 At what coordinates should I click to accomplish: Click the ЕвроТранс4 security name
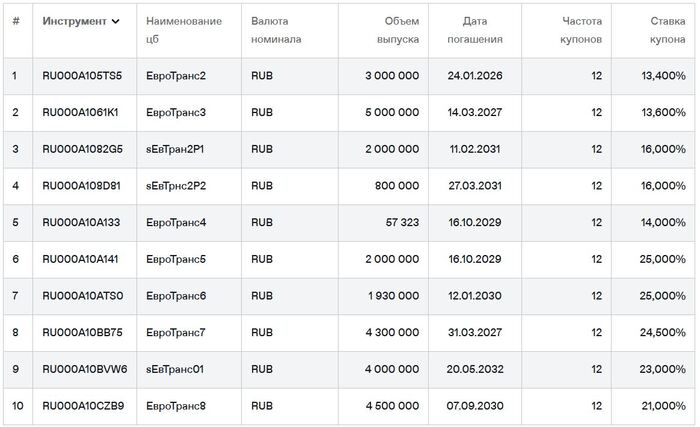pos(176,222)
